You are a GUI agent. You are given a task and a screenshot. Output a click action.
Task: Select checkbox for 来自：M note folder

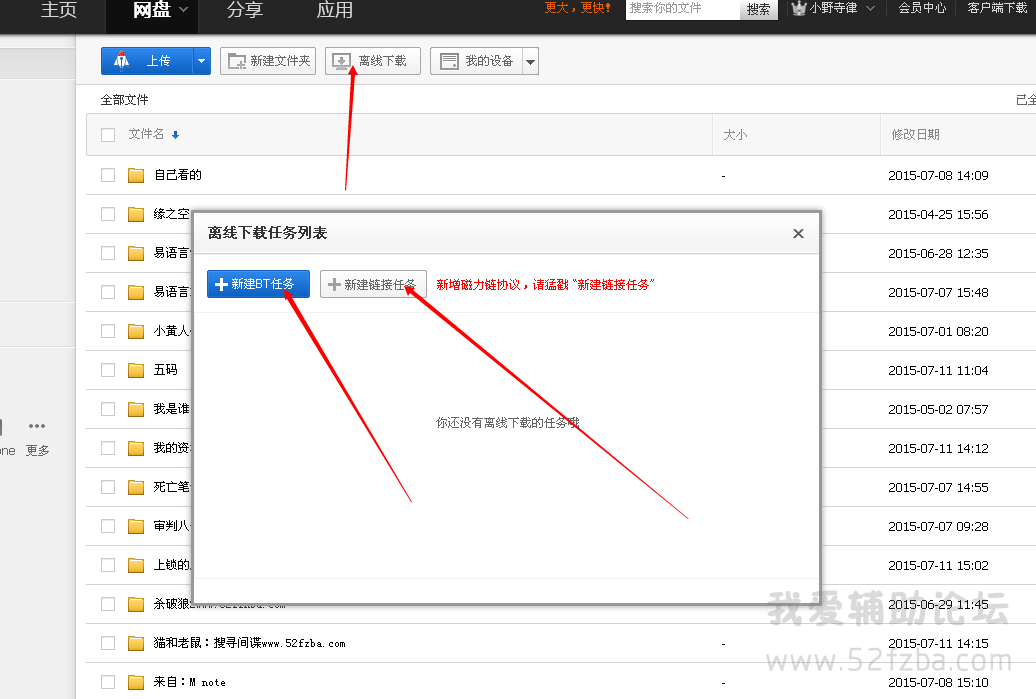(x=108, y=682)
